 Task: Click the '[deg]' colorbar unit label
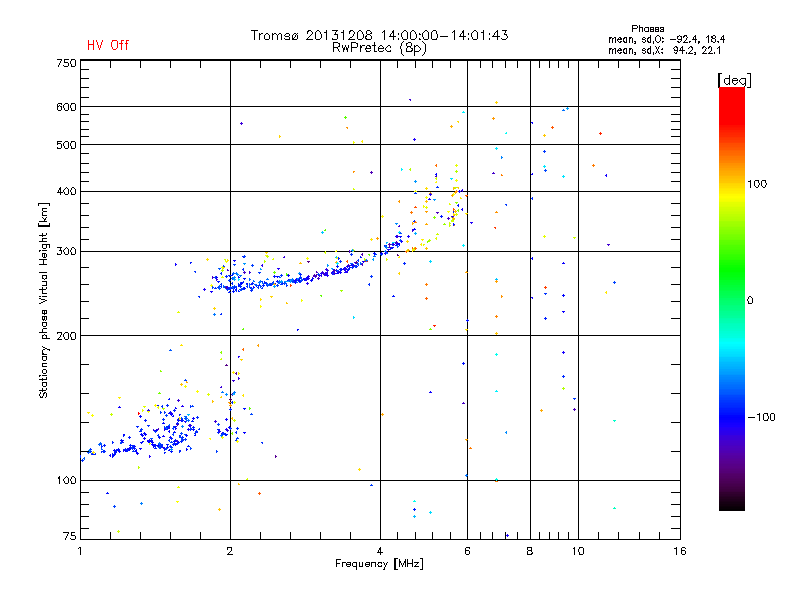coord(734,80)
